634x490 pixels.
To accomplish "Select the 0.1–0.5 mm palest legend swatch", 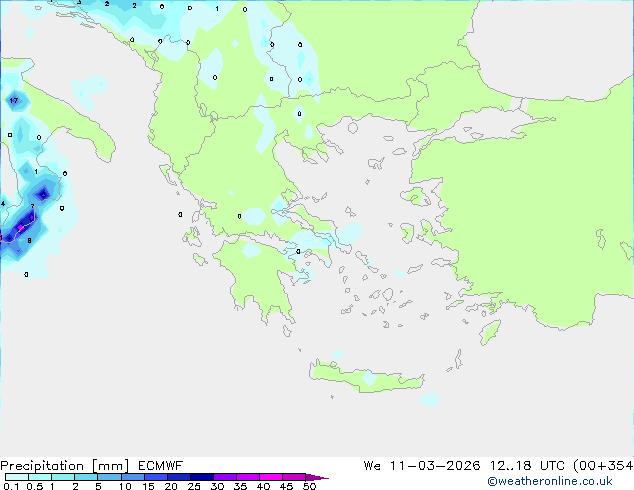I will tap(17, 477).
